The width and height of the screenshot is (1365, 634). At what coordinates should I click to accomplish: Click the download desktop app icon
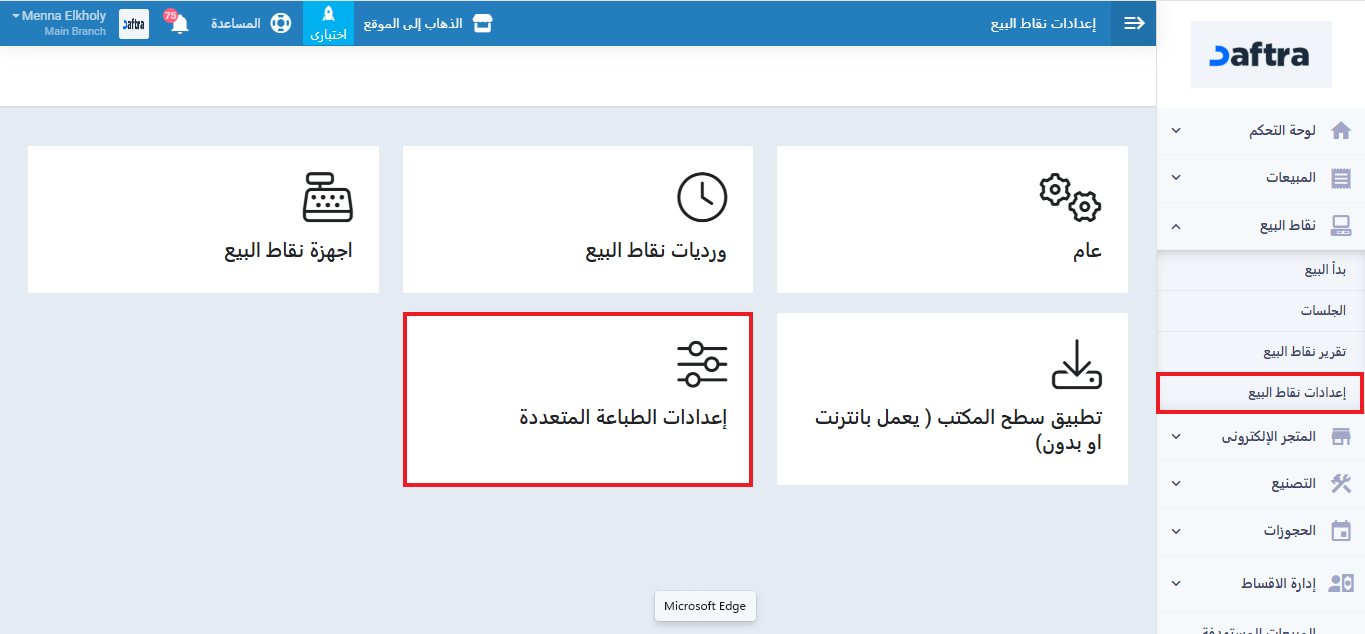(1076, 364)
